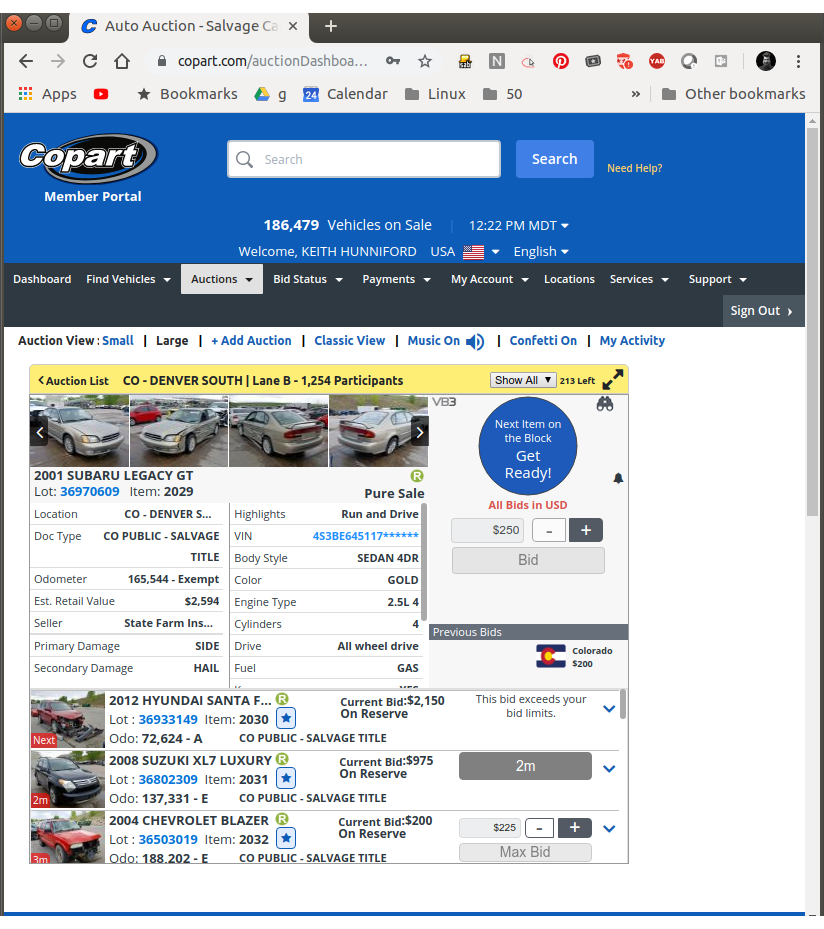The height and width of the screenshot is (929, 824).
Task: Increase the Blazer $225 max bid
Action: coord(574,828)
